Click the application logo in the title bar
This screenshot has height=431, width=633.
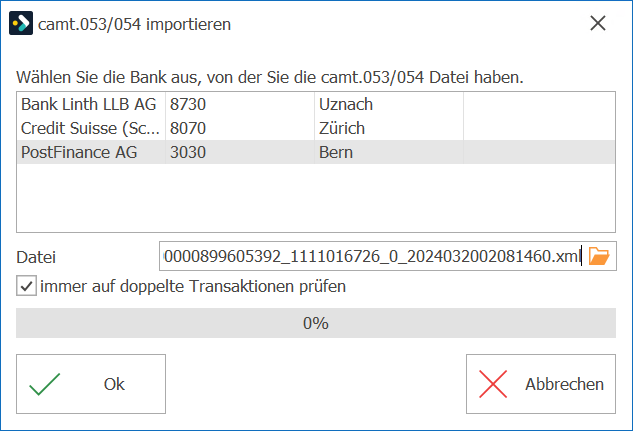[x=21, y=23]
